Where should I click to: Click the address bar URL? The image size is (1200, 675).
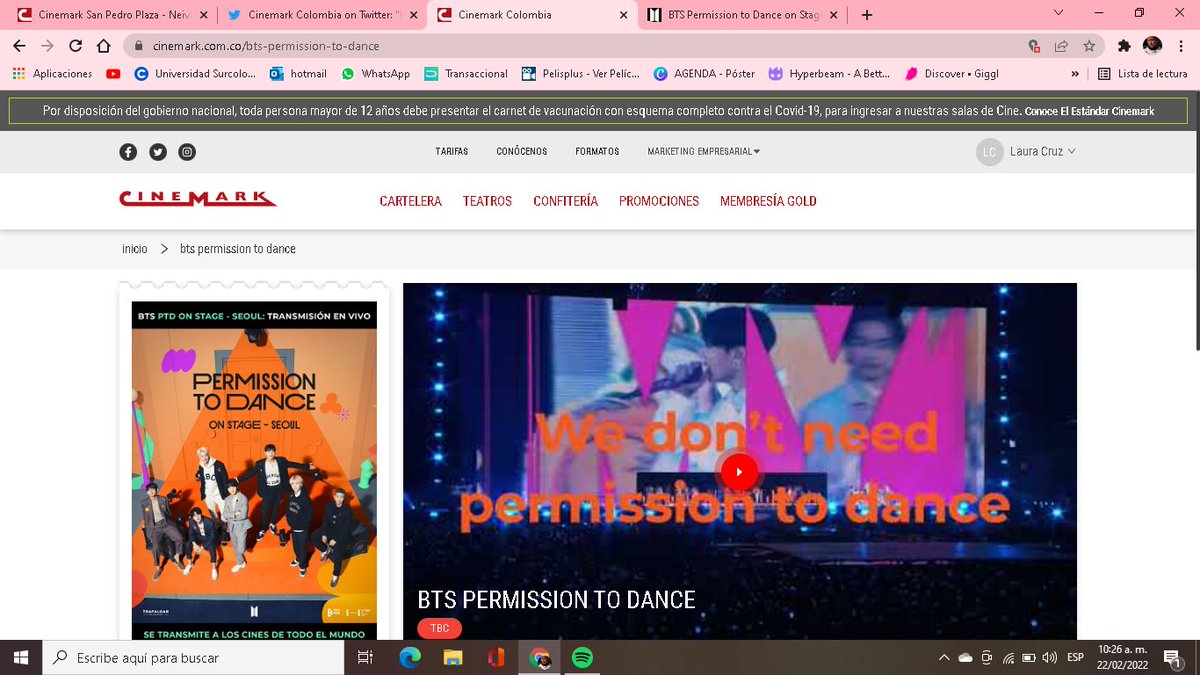pos(267,46)
